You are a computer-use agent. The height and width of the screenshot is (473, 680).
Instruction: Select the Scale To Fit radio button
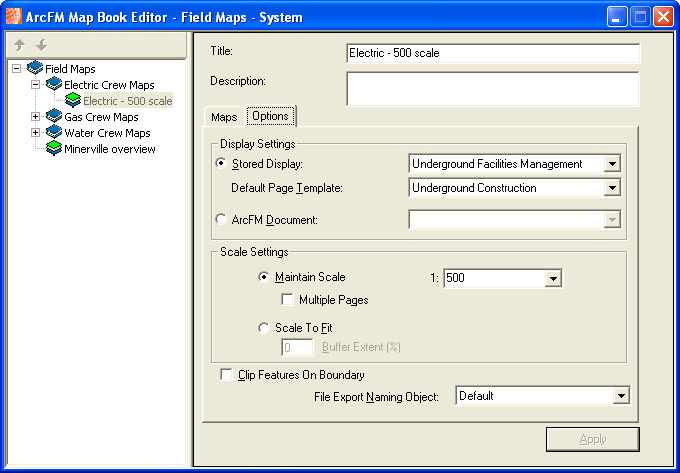tap(264, 328)
